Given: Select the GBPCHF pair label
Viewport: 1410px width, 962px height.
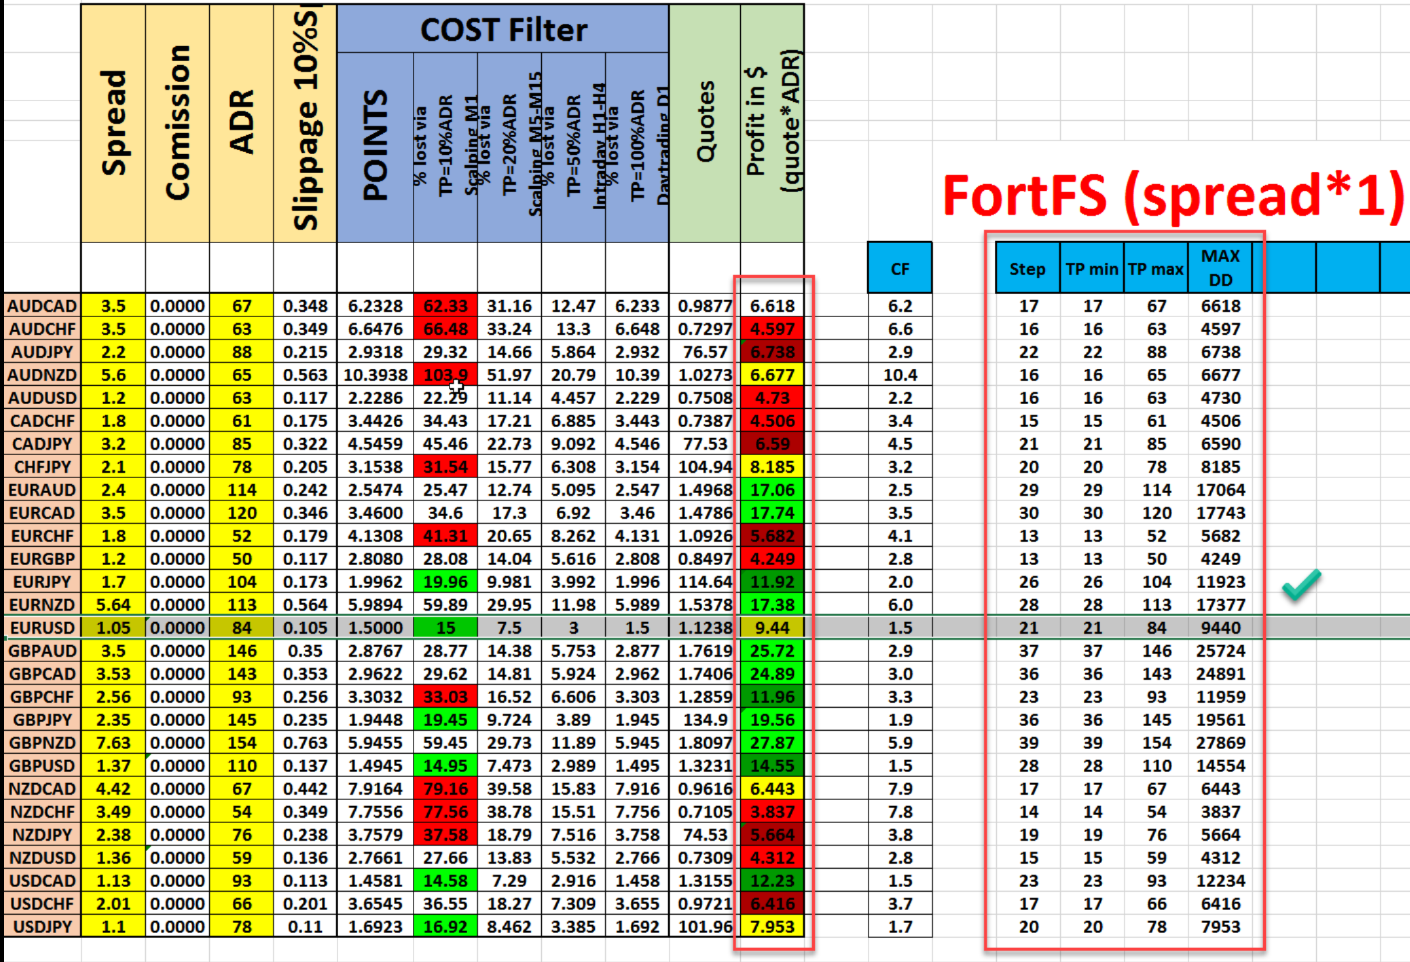Looking at the screenshot, I should coord(42,697).
